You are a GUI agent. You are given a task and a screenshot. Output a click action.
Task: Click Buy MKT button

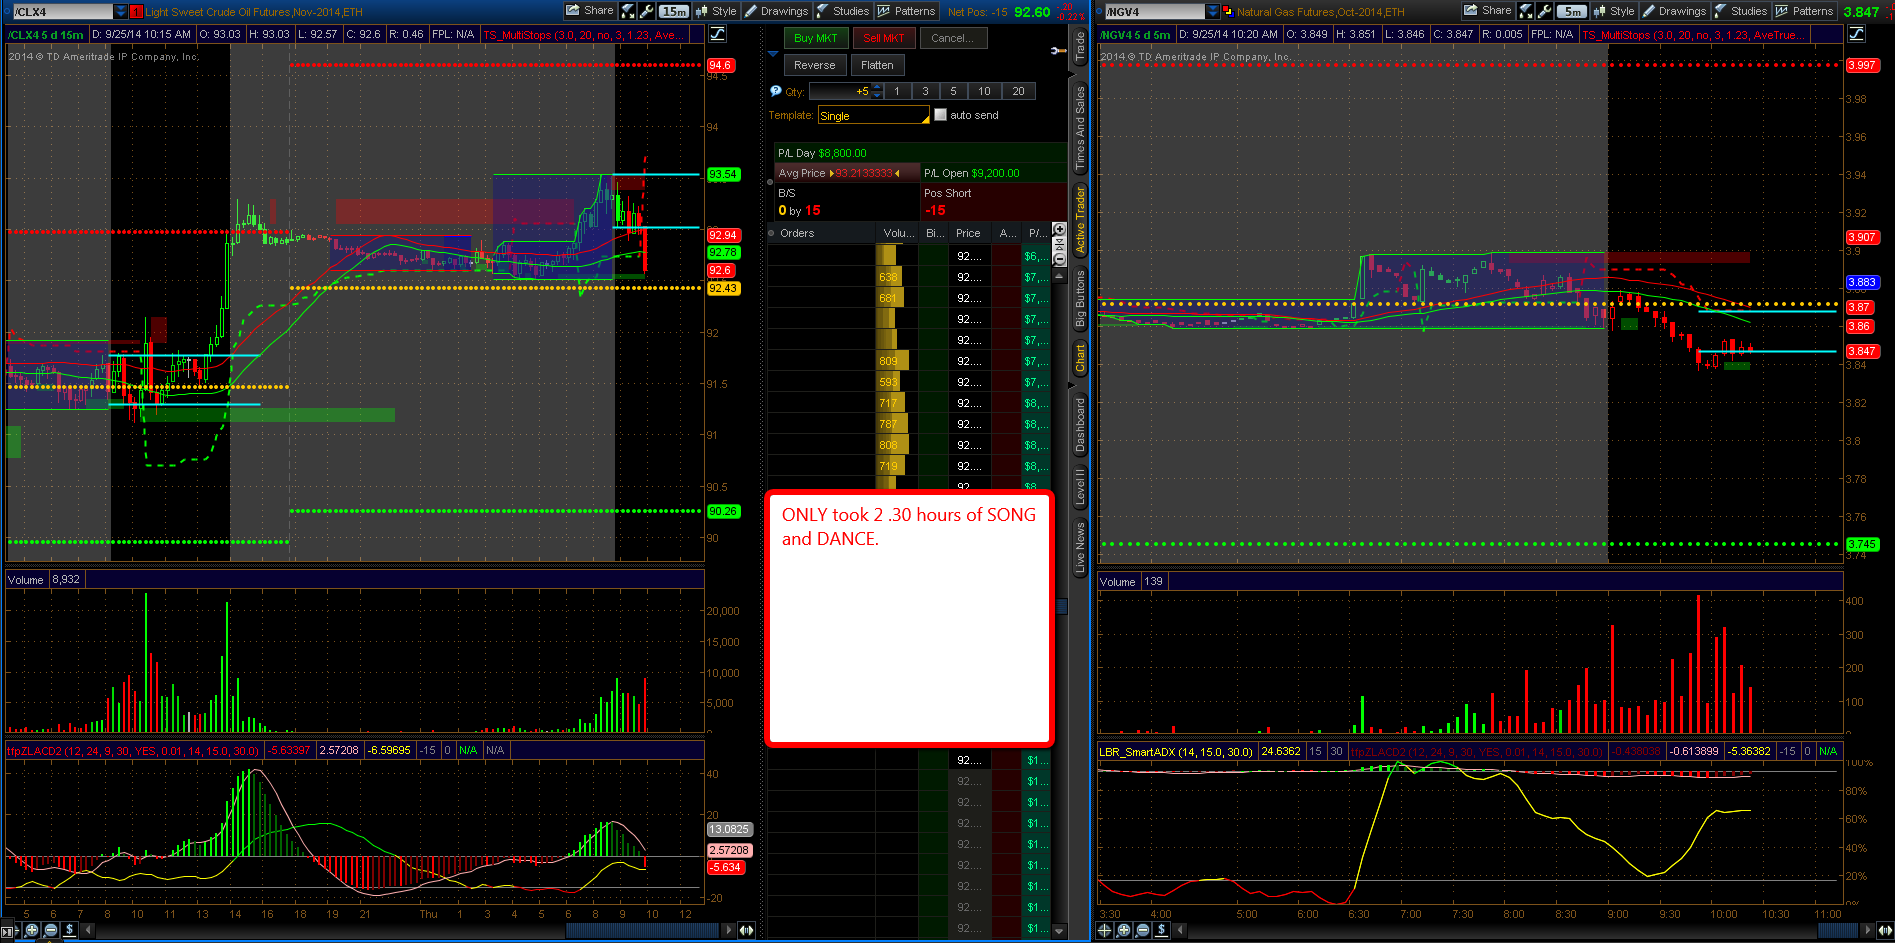816,38
